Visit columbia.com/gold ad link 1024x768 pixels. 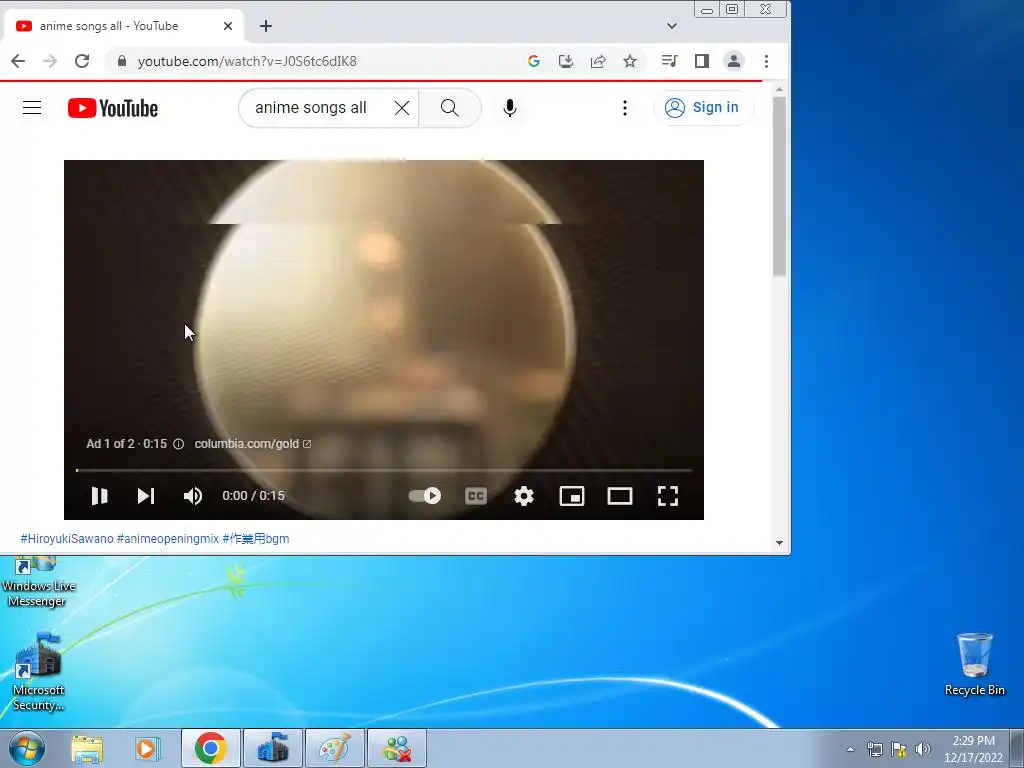pyautogui.click(x=253, y=444)
